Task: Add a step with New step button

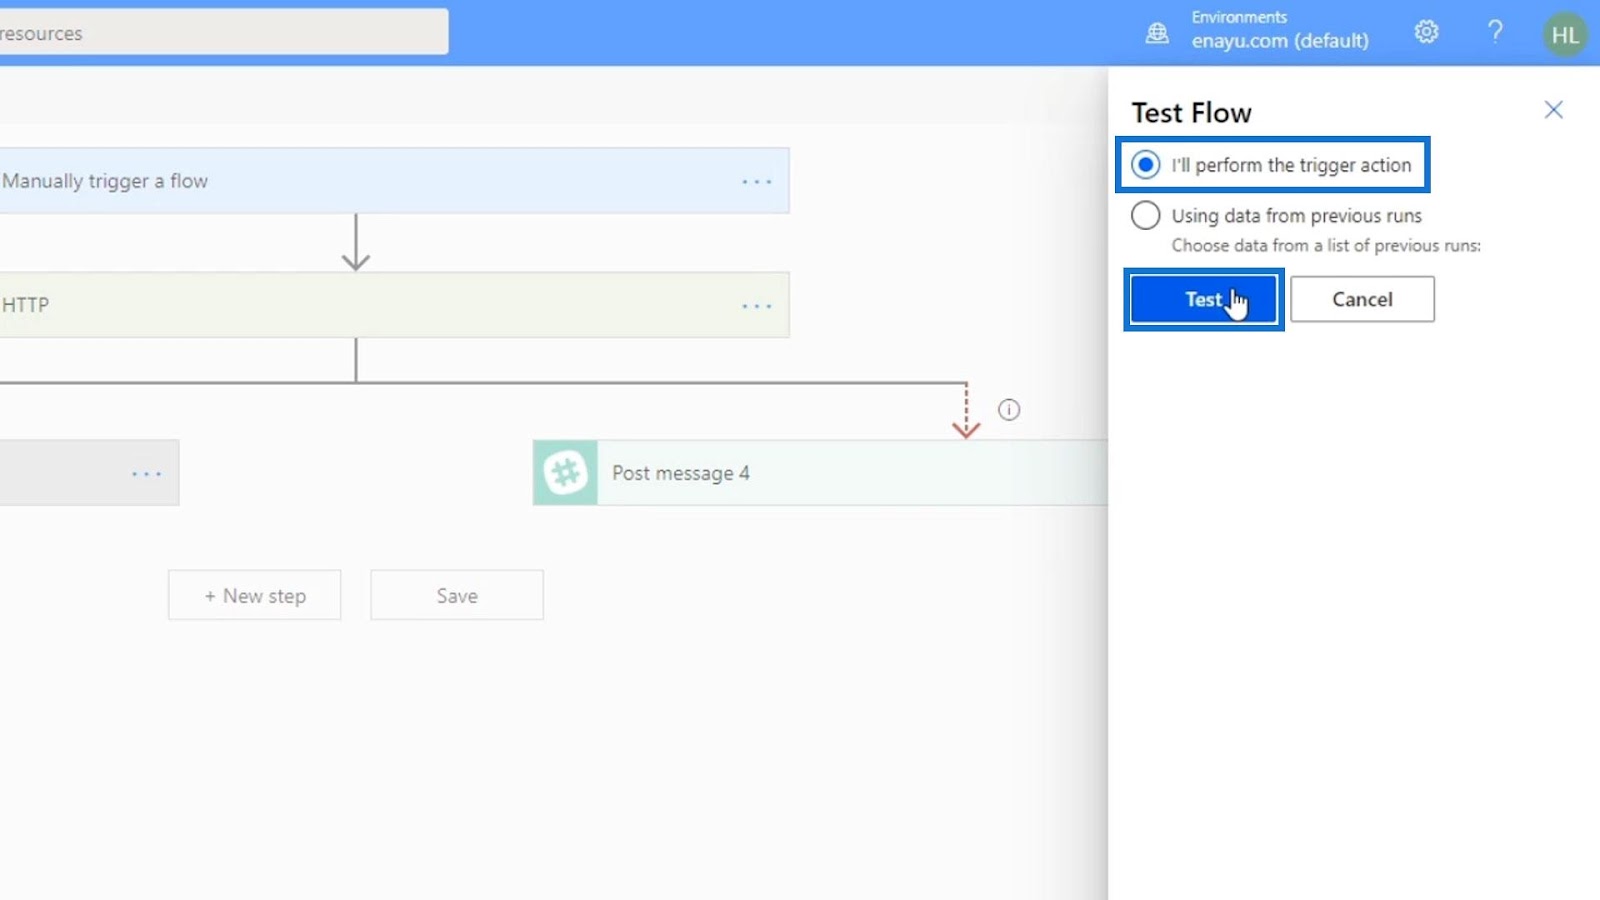Action: [x=254, y=595]
